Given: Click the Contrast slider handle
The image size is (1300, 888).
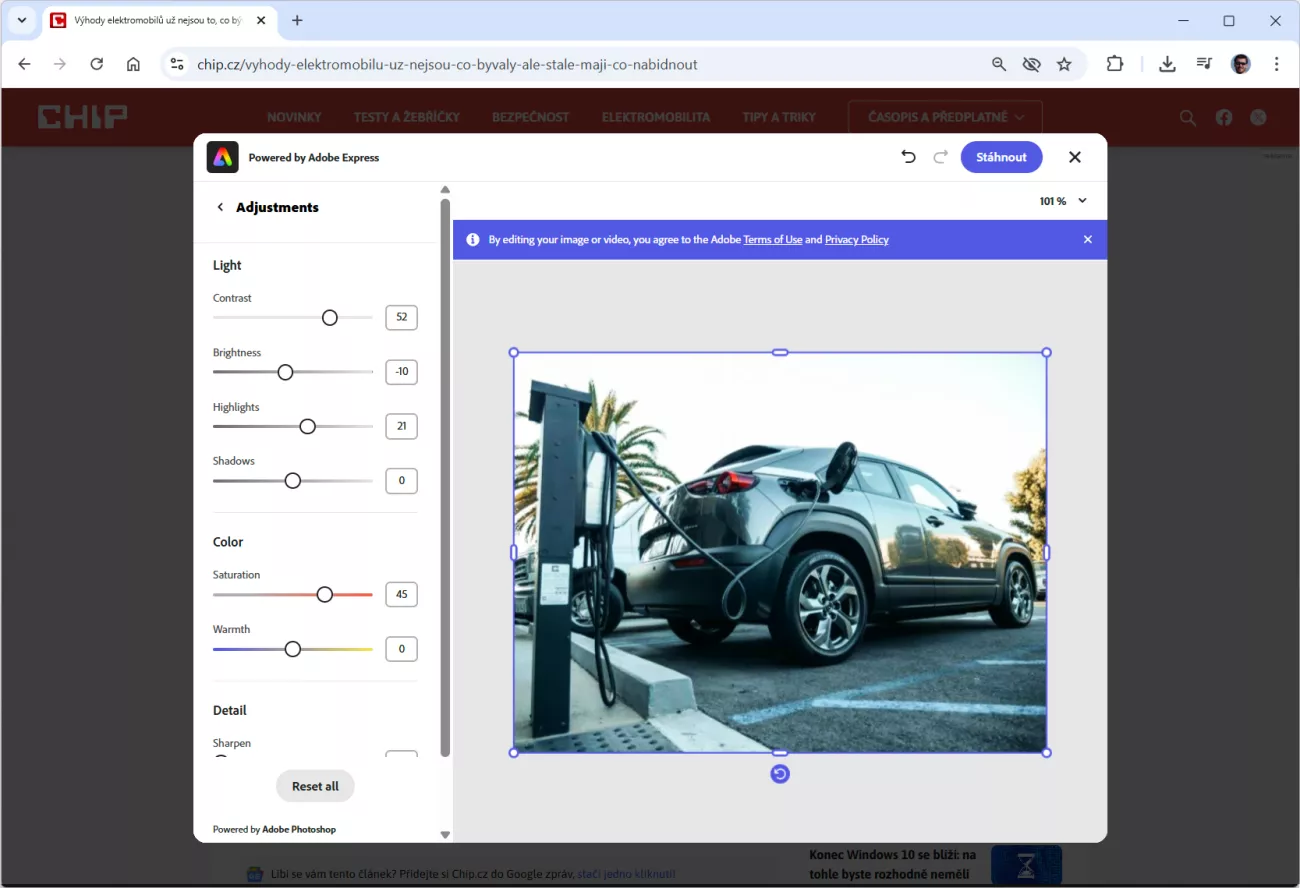Looking at the screenshot, I should (x=330, y=318).
